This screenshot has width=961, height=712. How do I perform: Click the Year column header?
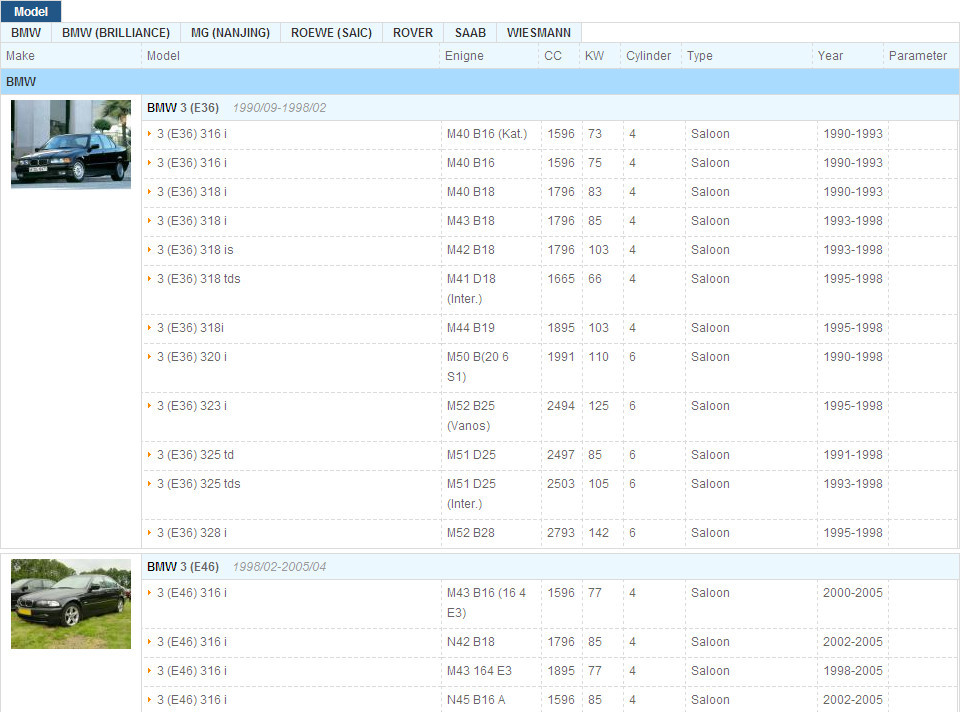[830, 56]
